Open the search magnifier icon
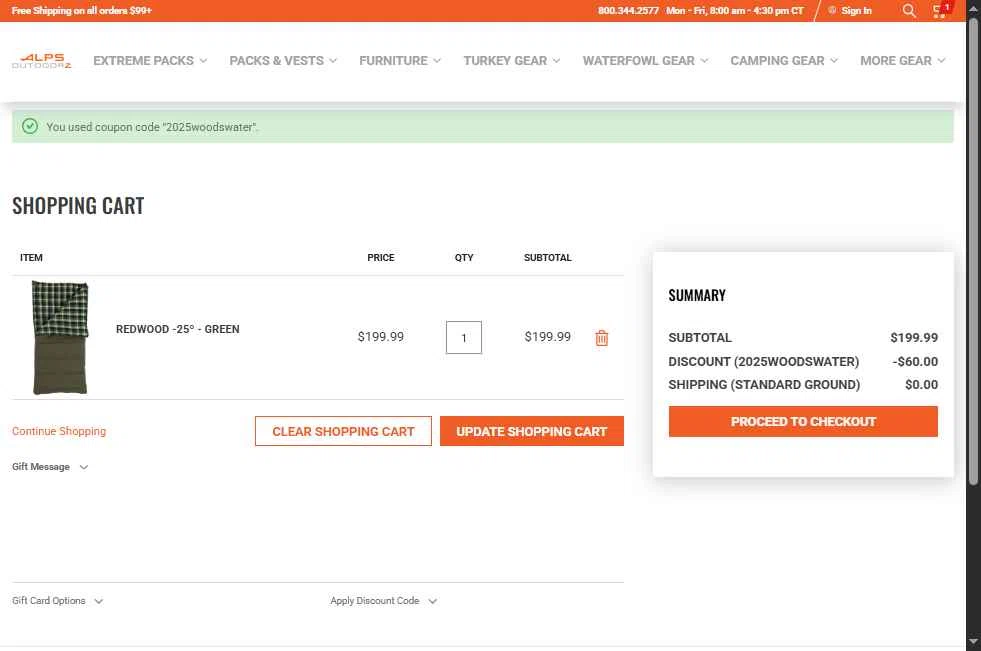Screen dimensions: 981x651 coord(909,11)
